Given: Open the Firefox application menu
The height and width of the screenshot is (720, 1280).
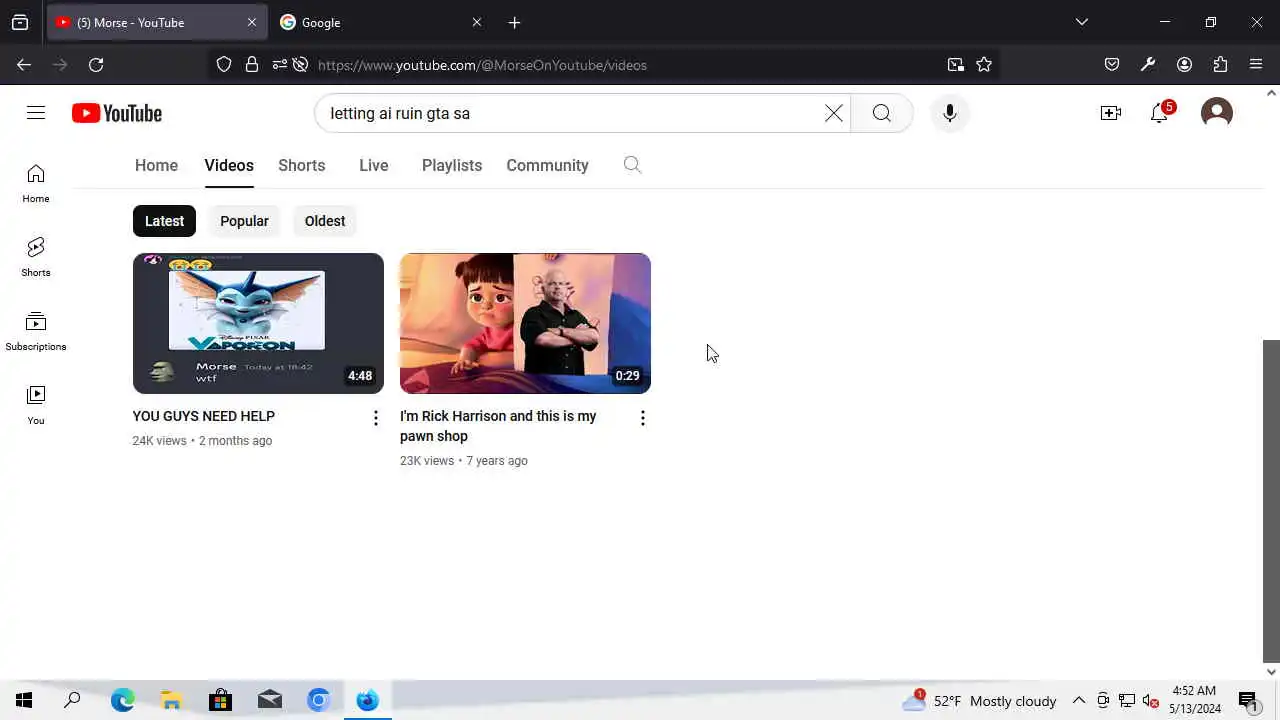Looking at the screenshot, I should 1256,65.
